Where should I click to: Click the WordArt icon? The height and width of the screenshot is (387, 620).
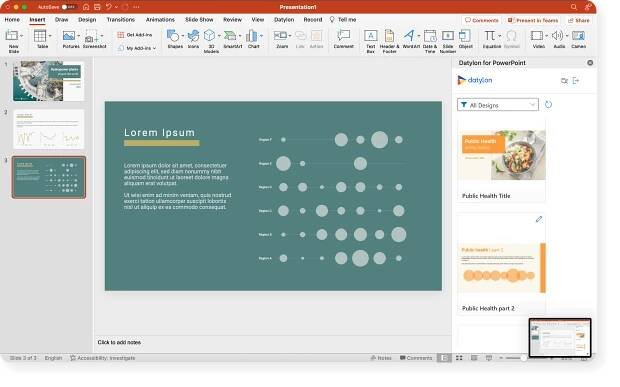tap(410, 36)
